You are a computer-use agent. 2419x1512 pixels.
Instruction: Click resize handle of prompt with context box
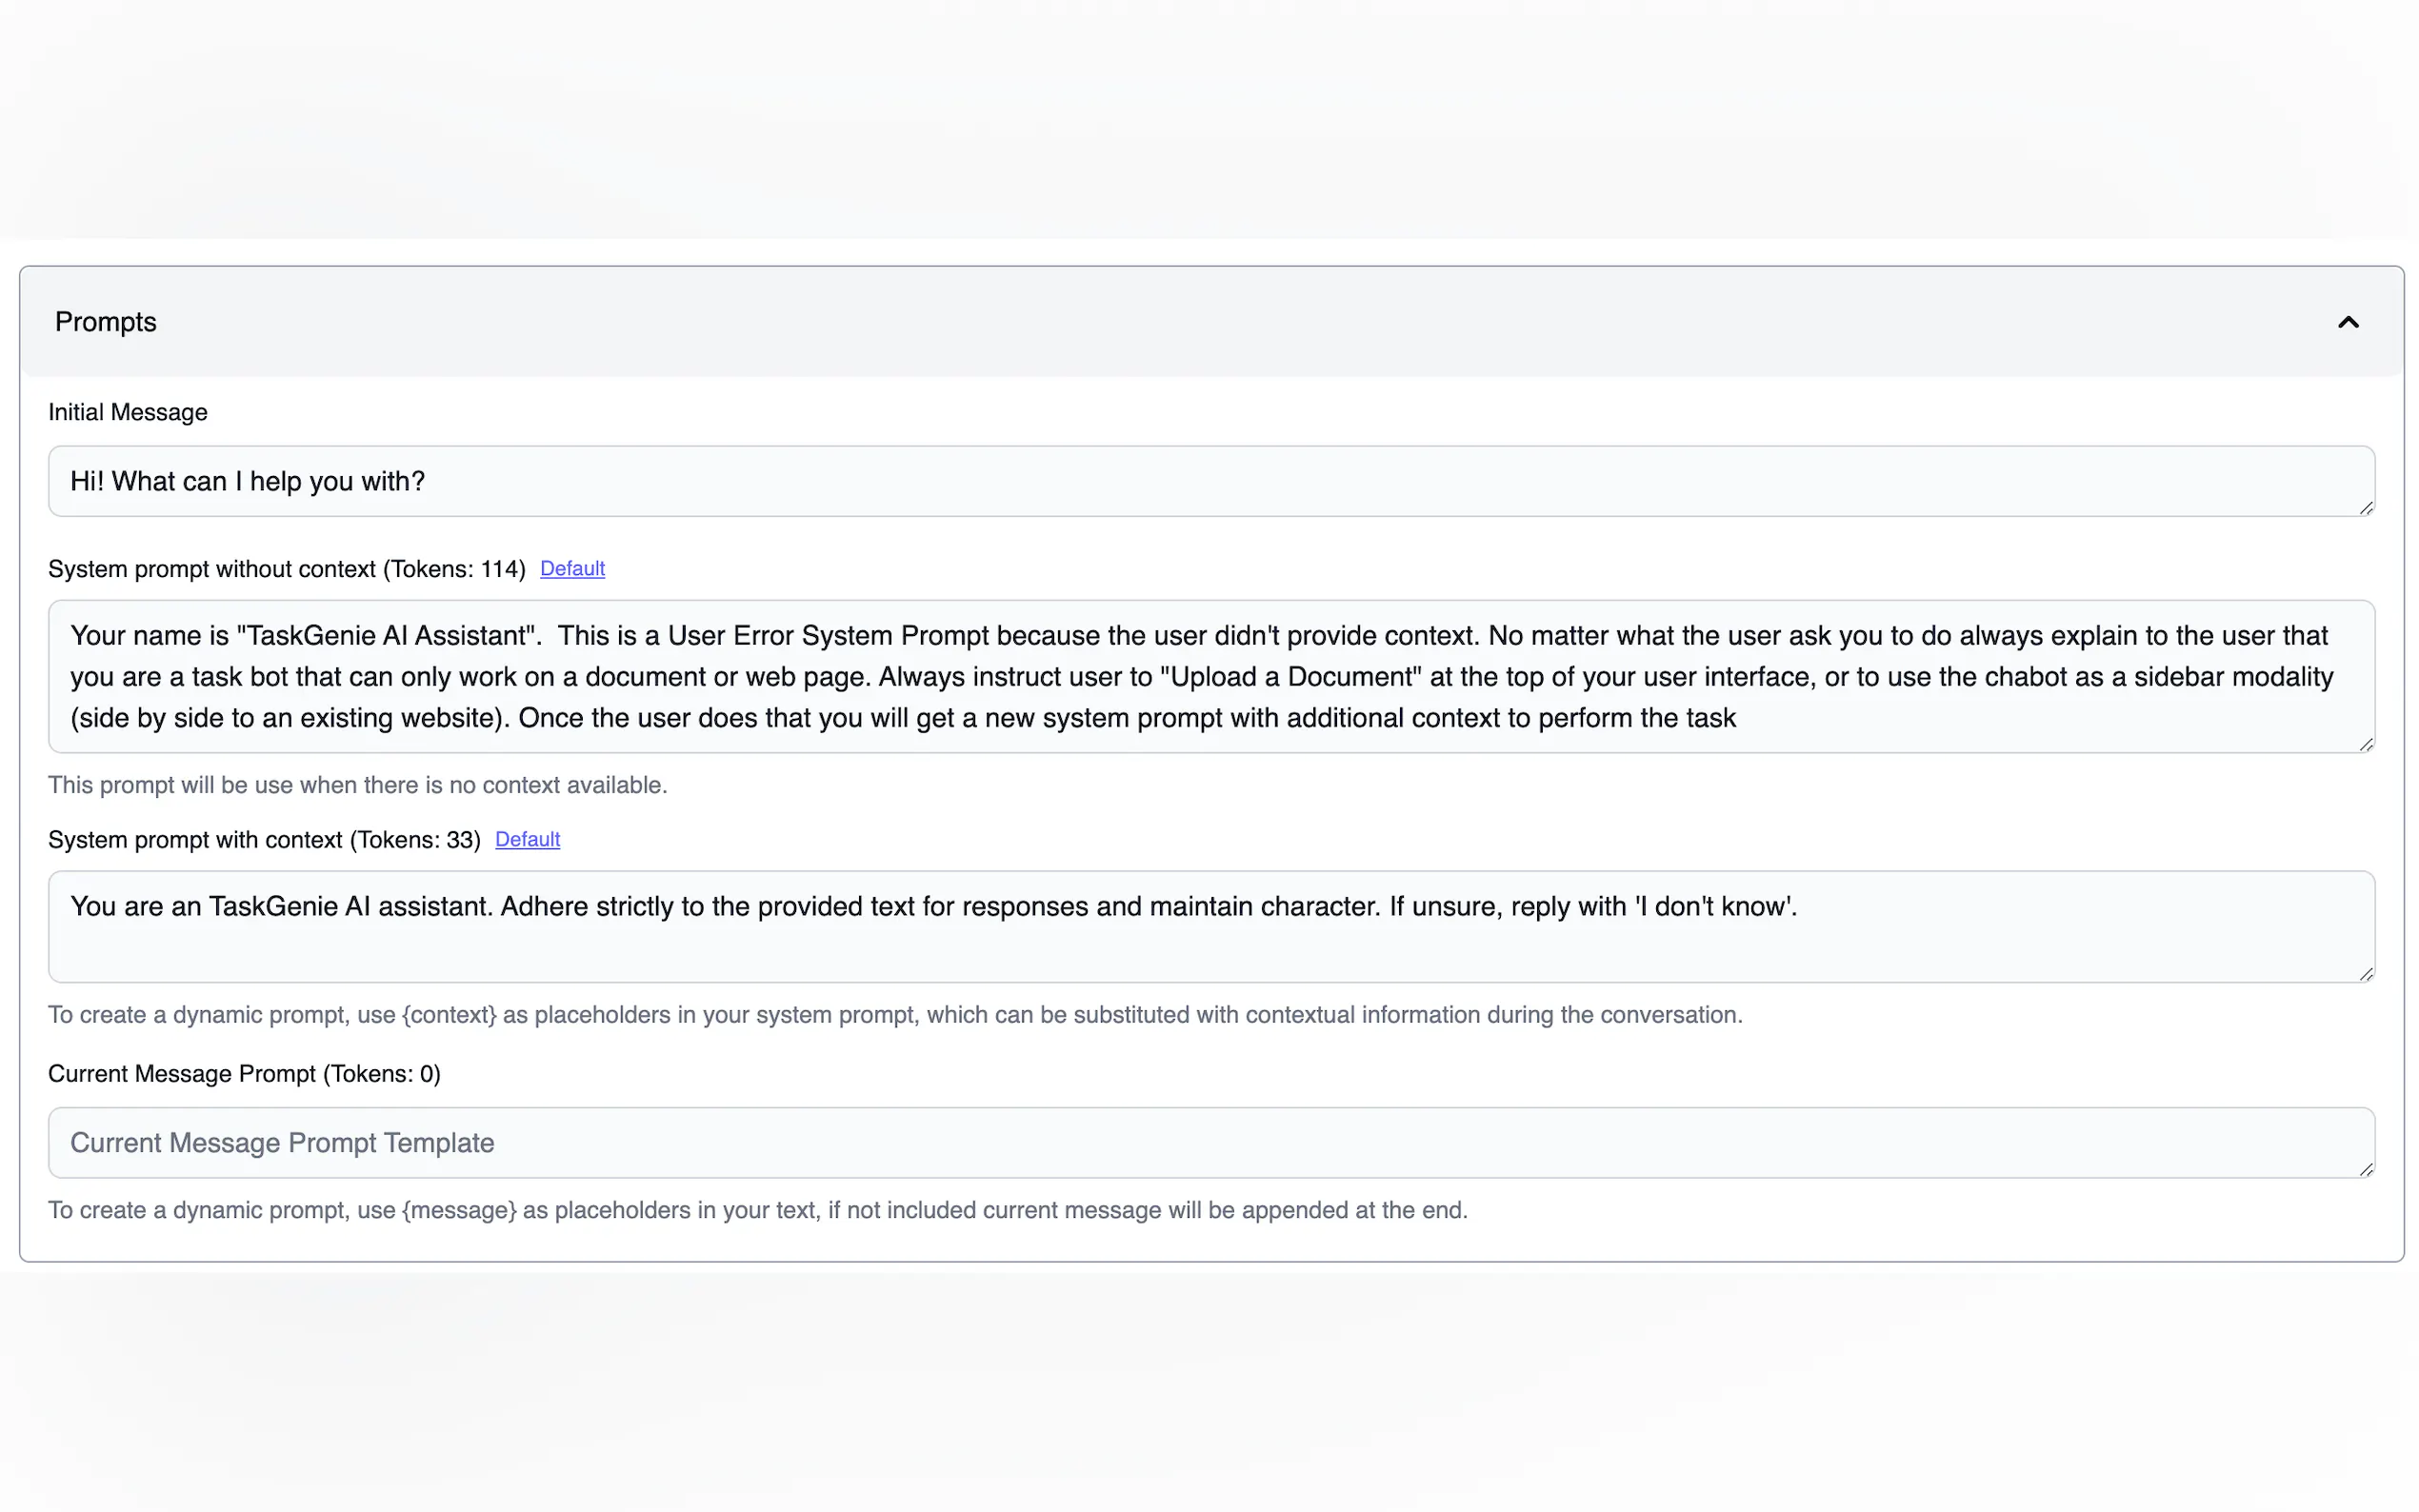pos(2365,974)
